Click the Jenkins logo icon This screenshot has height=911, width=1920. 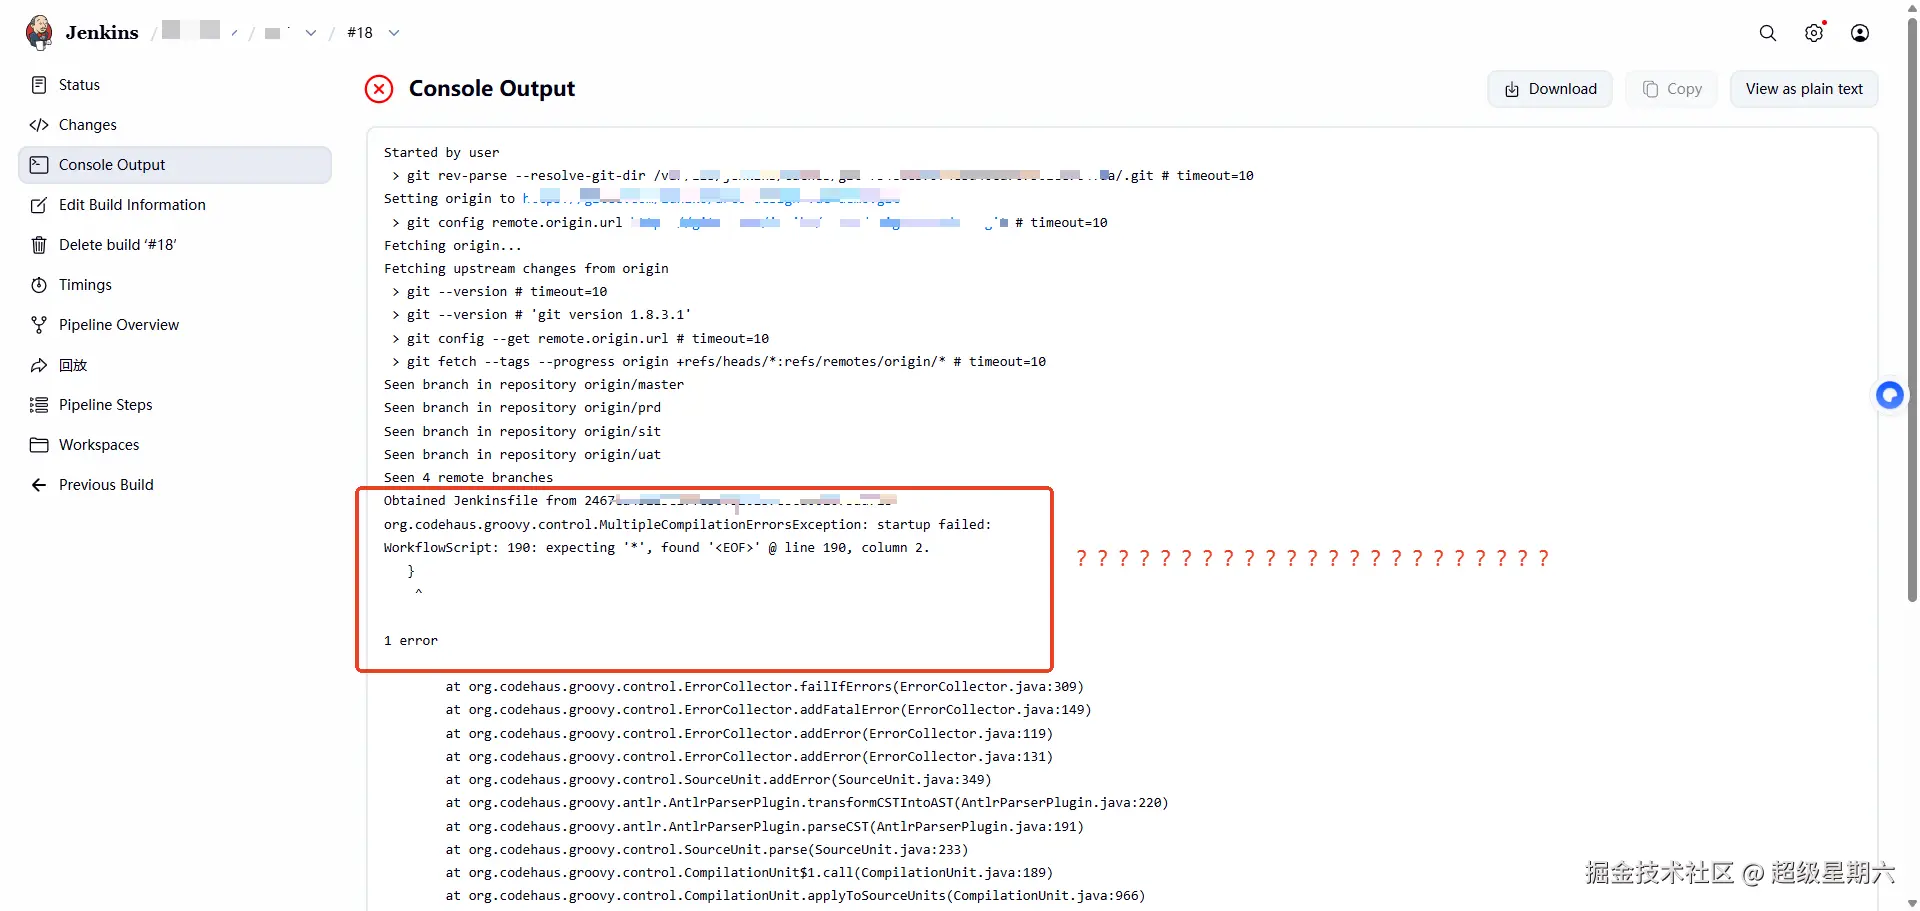pos(40,32)
